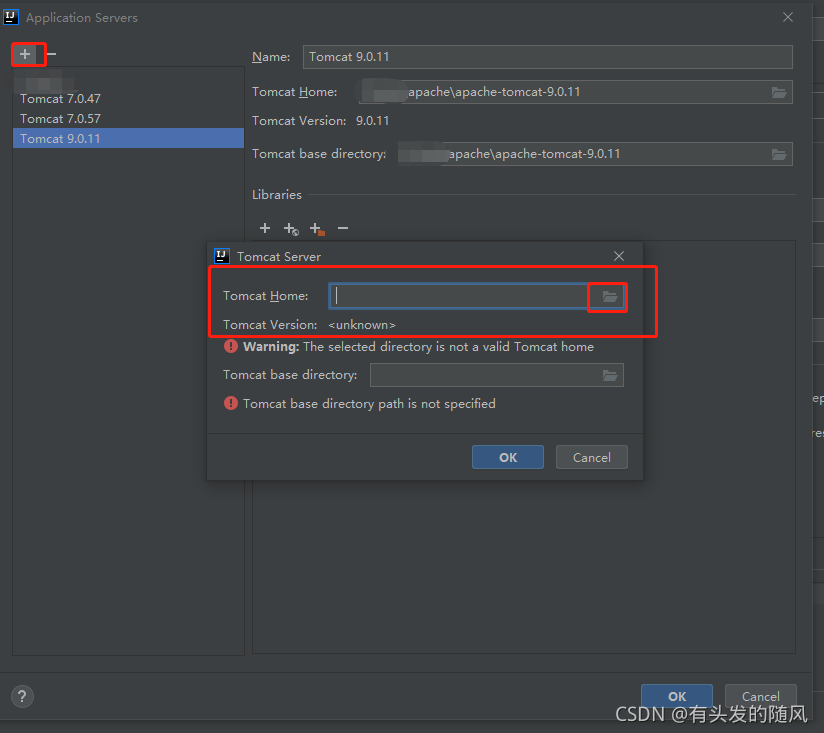This screenshot has height=733, width=824.
Task: Click Cancel in Application Servers window
Action: 760,696
